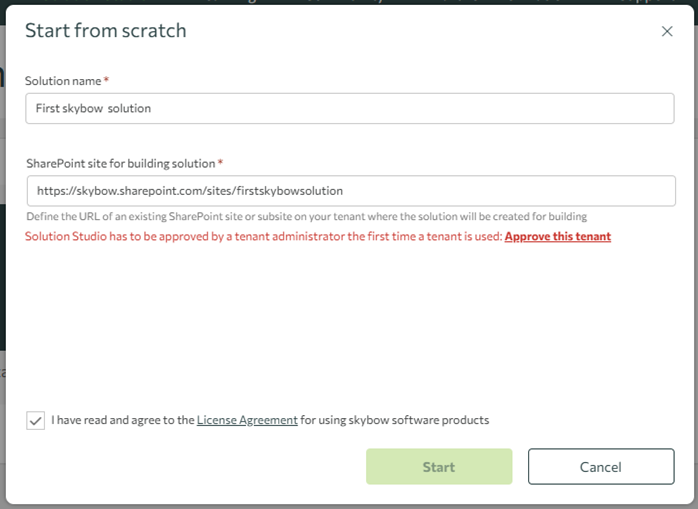Click "for using skybow software products" text

395,420
